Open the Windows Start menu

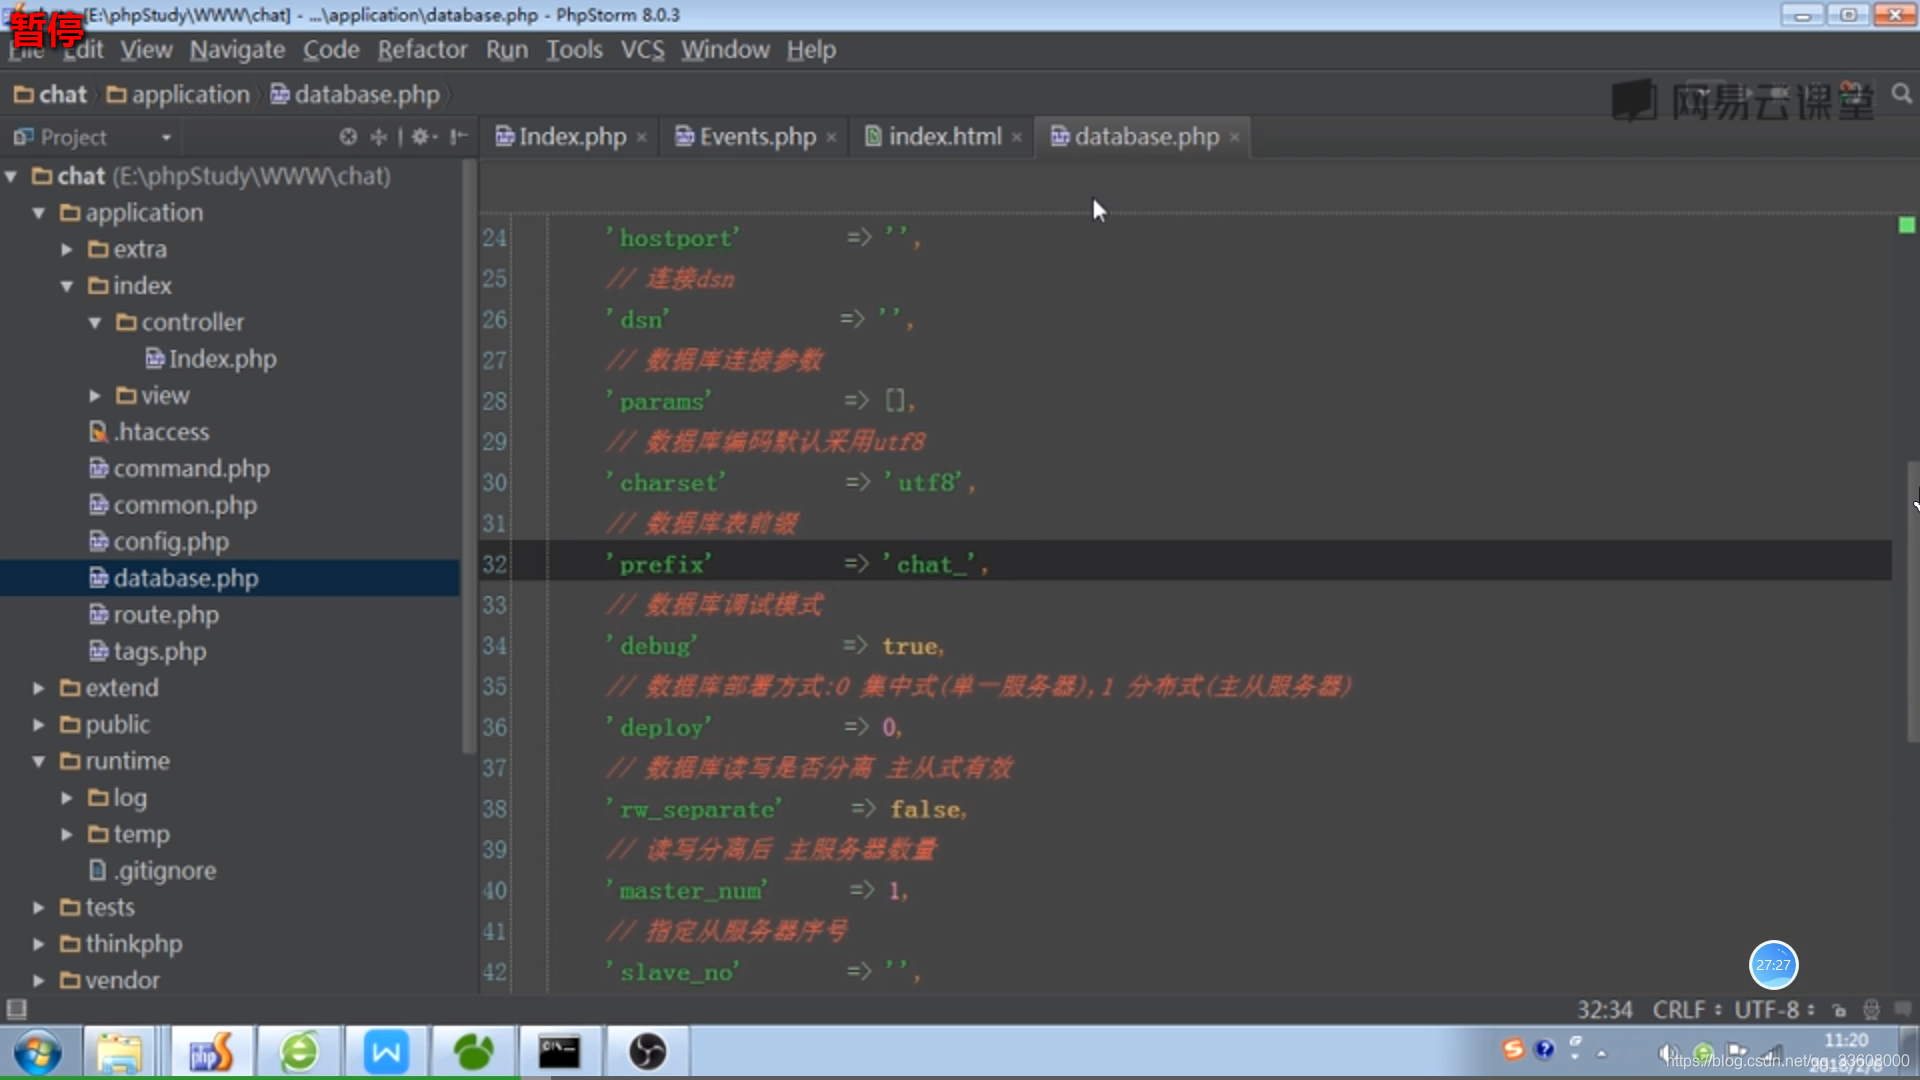37,1052
